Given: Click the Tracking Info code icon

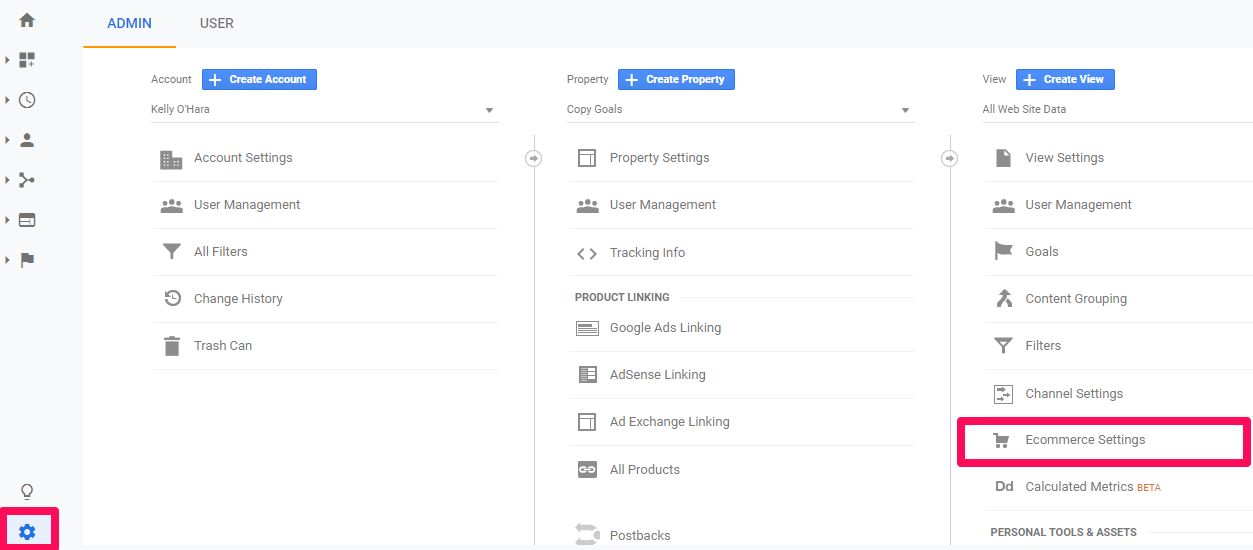Looking at the screenshot, I should coord(587,253).
